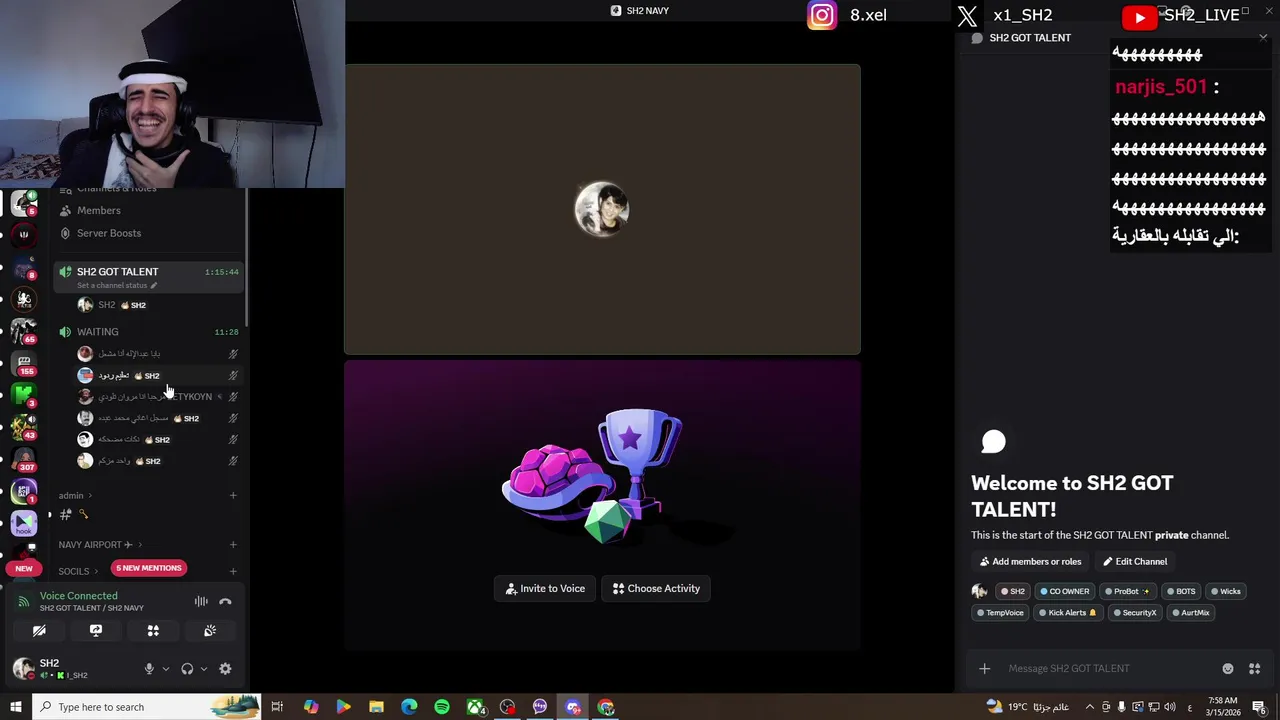This screenshot has width=1280, height=720.
Task: Open Microsoft Edge from taskbar
Action: [409, 707]
